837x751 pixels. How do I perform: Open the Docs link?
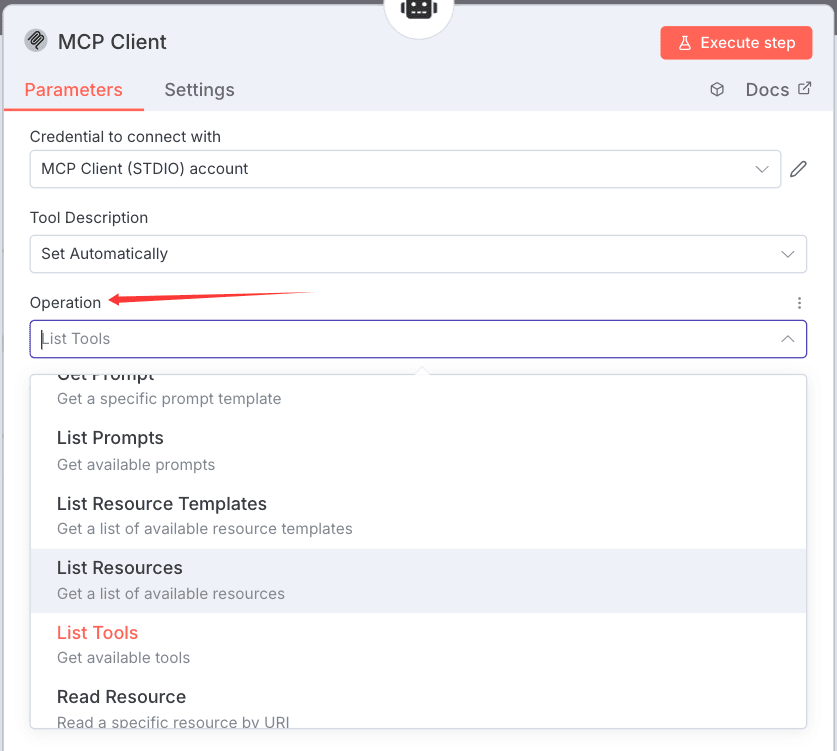[x=778, y=90]
